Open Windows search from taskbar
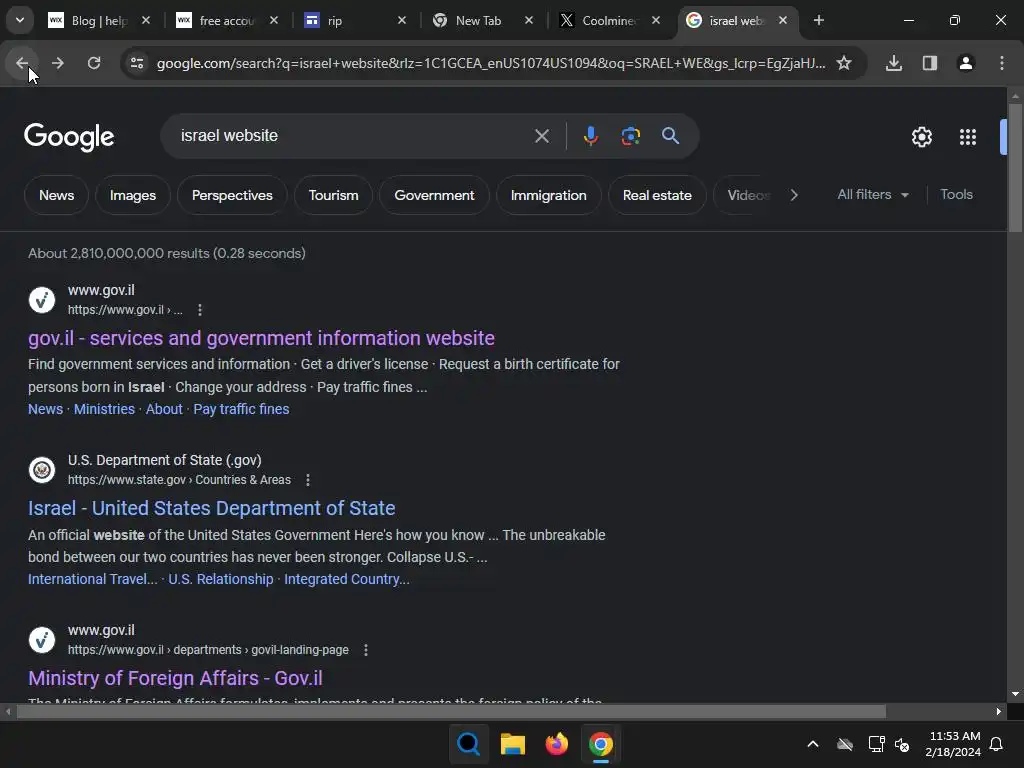The image size is (1024, 768). 468,744
